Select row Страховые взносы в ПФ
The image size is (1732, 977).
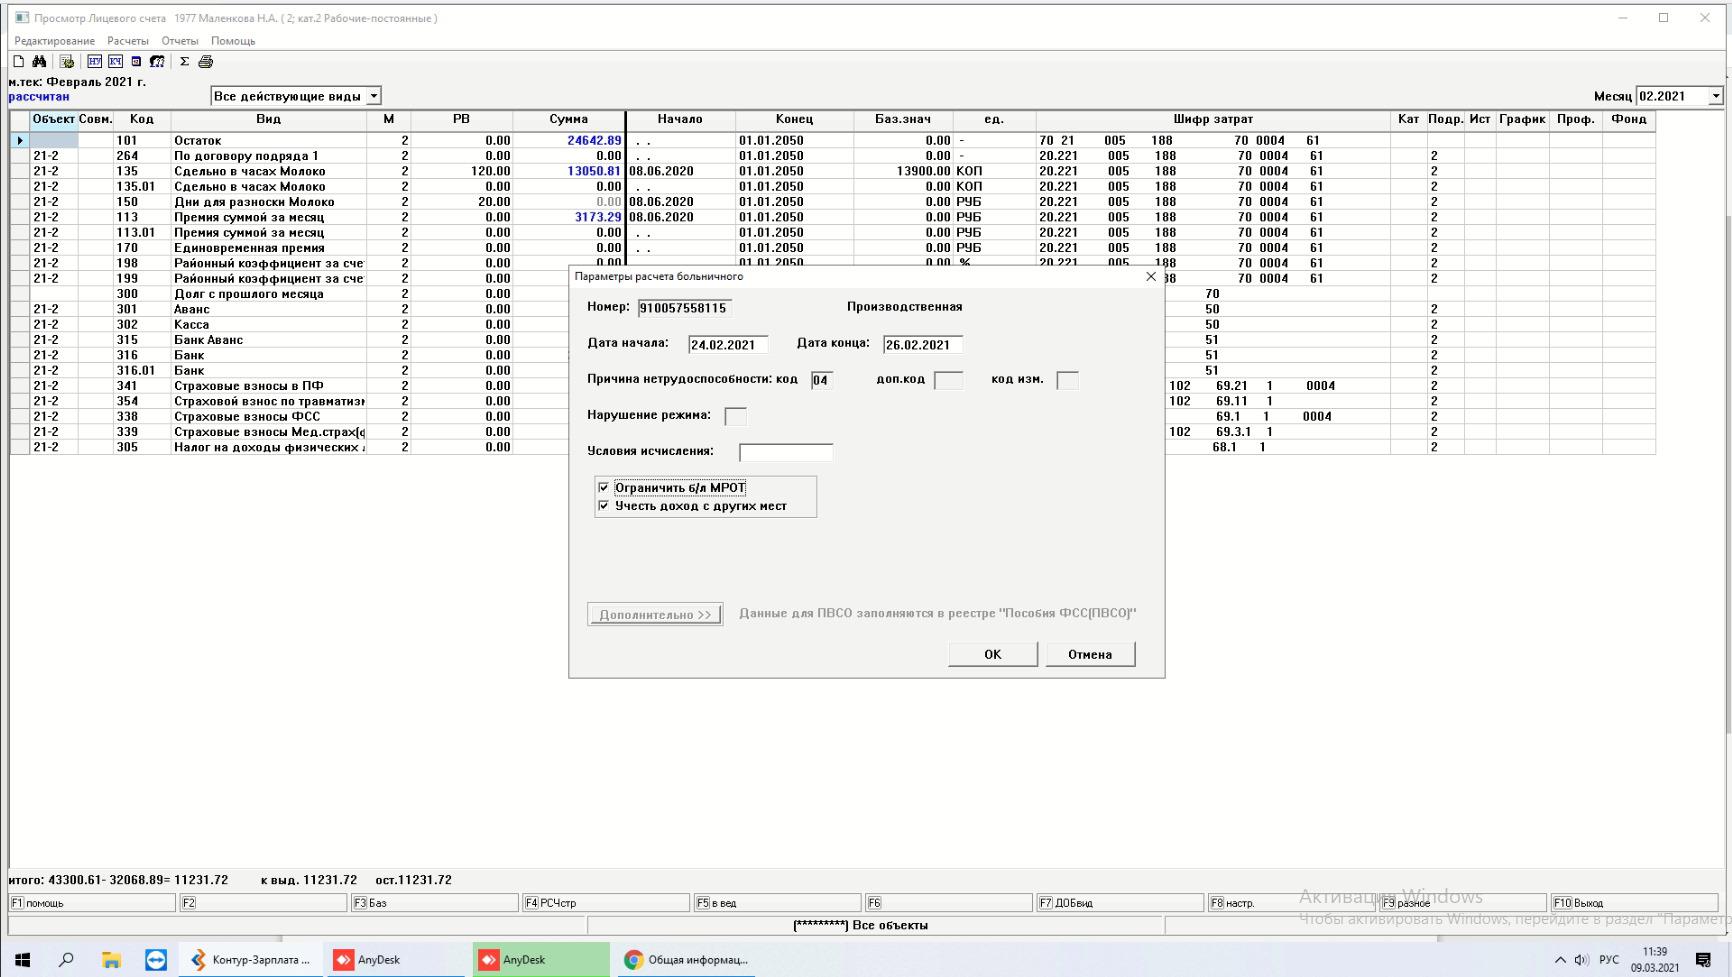(289, 386)
